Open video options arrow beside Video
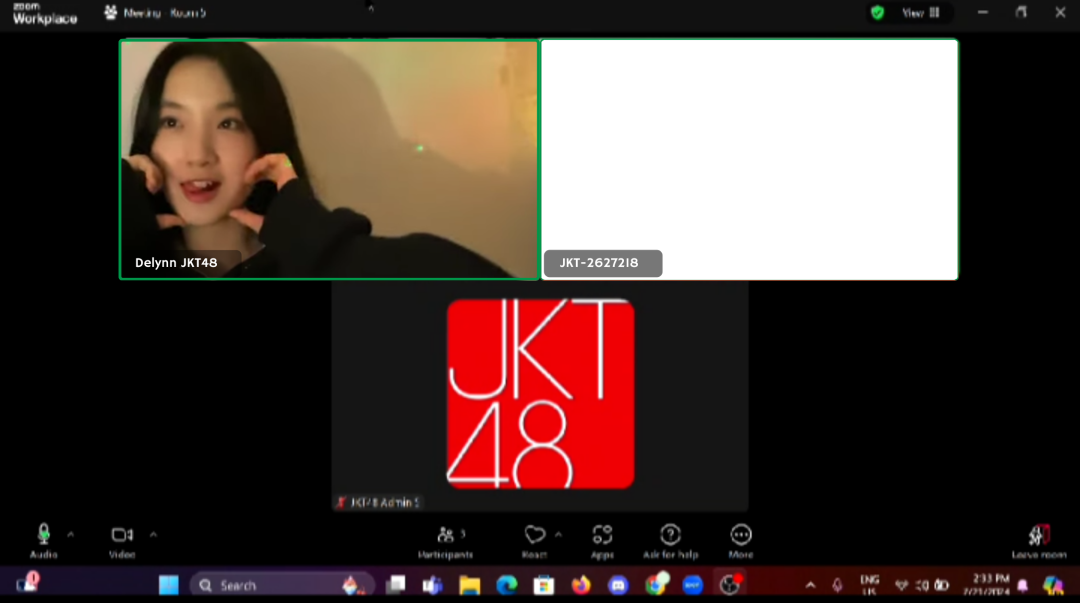The height and width of the screenshot is (603, 1080). point(153,535)
